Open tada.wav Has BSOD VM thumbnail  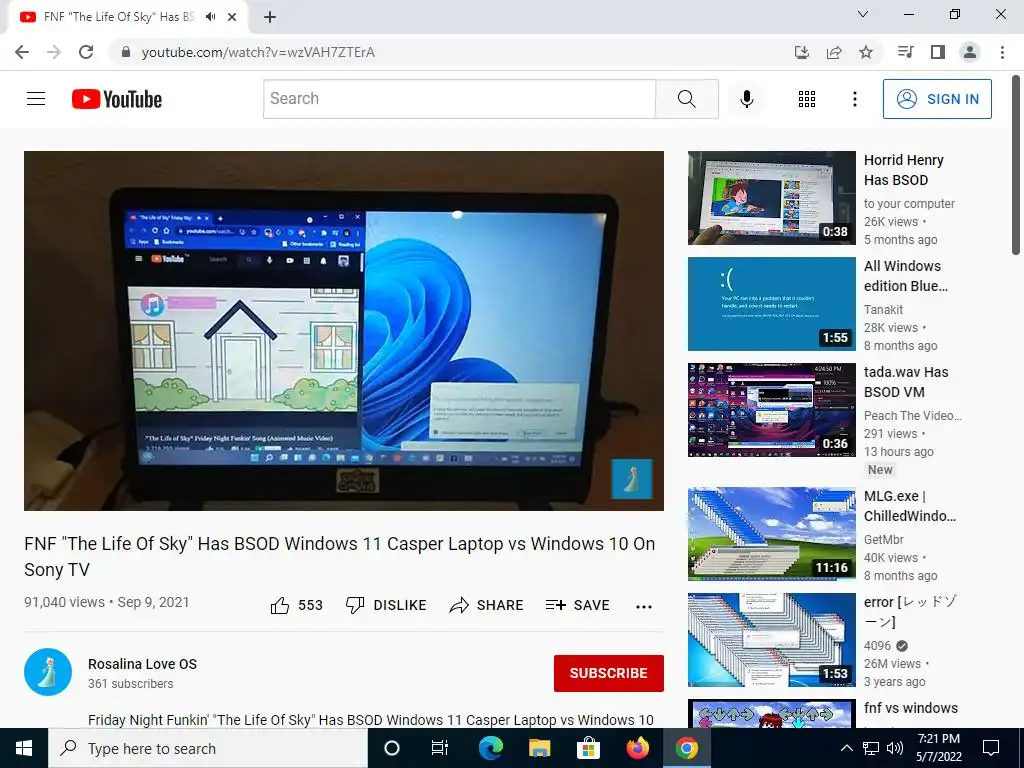[771, 409]
